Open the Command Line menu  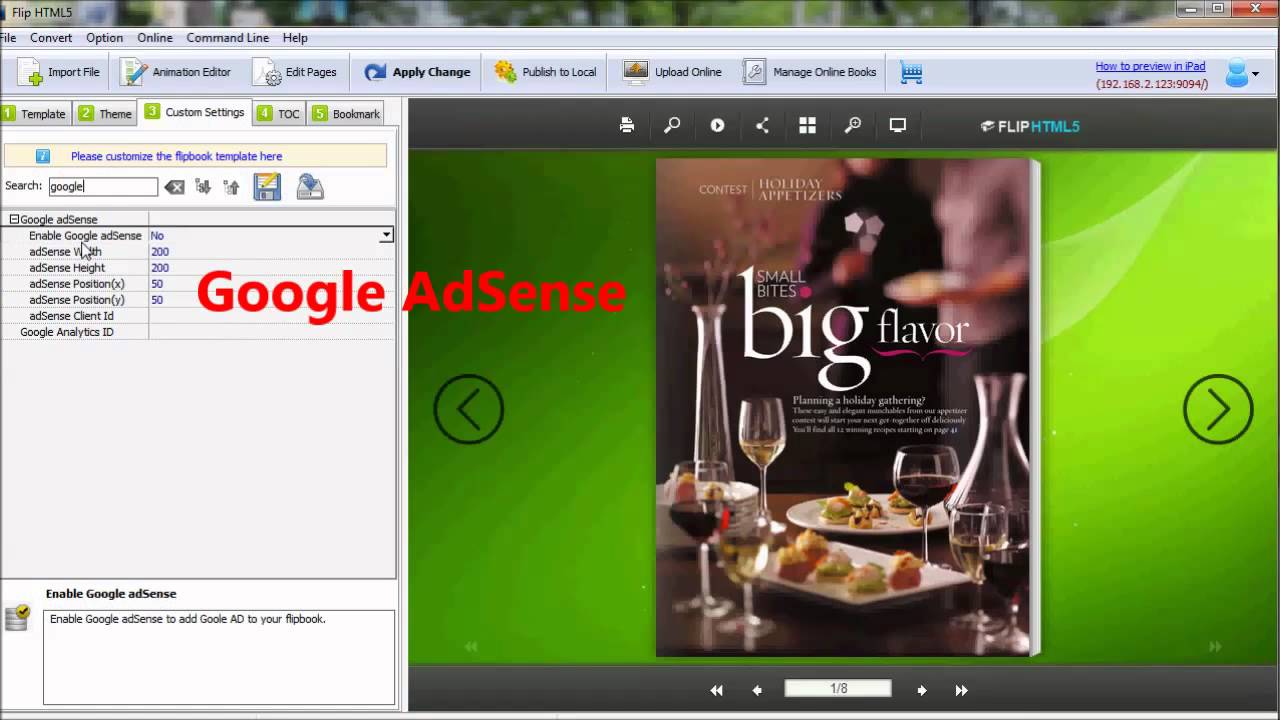pyautogui.click(x=227, y=38)
